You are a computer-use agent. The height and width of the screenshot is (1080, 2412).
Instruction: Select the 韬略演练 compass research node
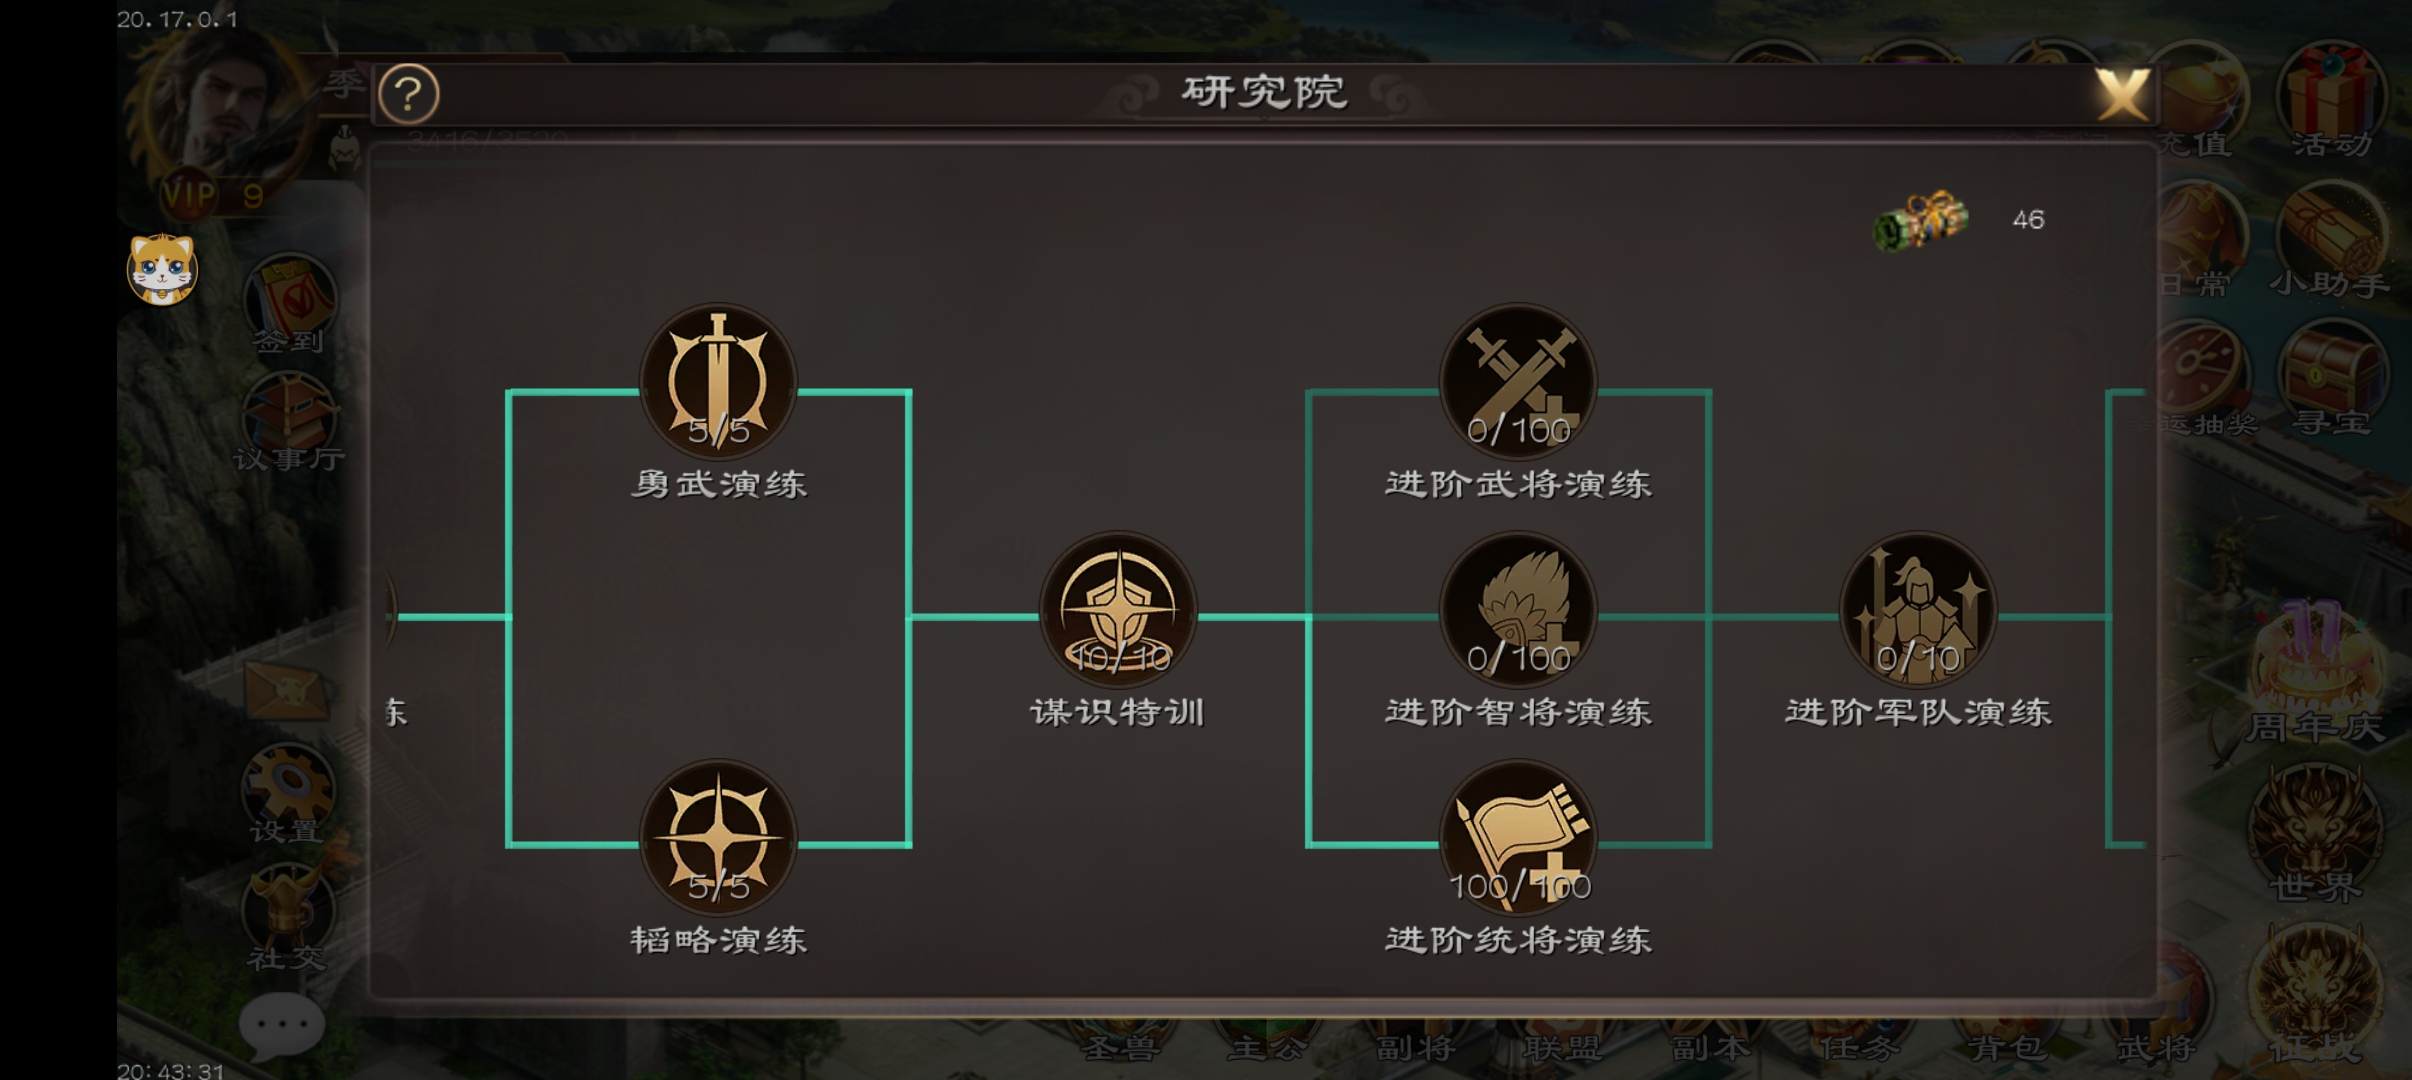[718, 838]
